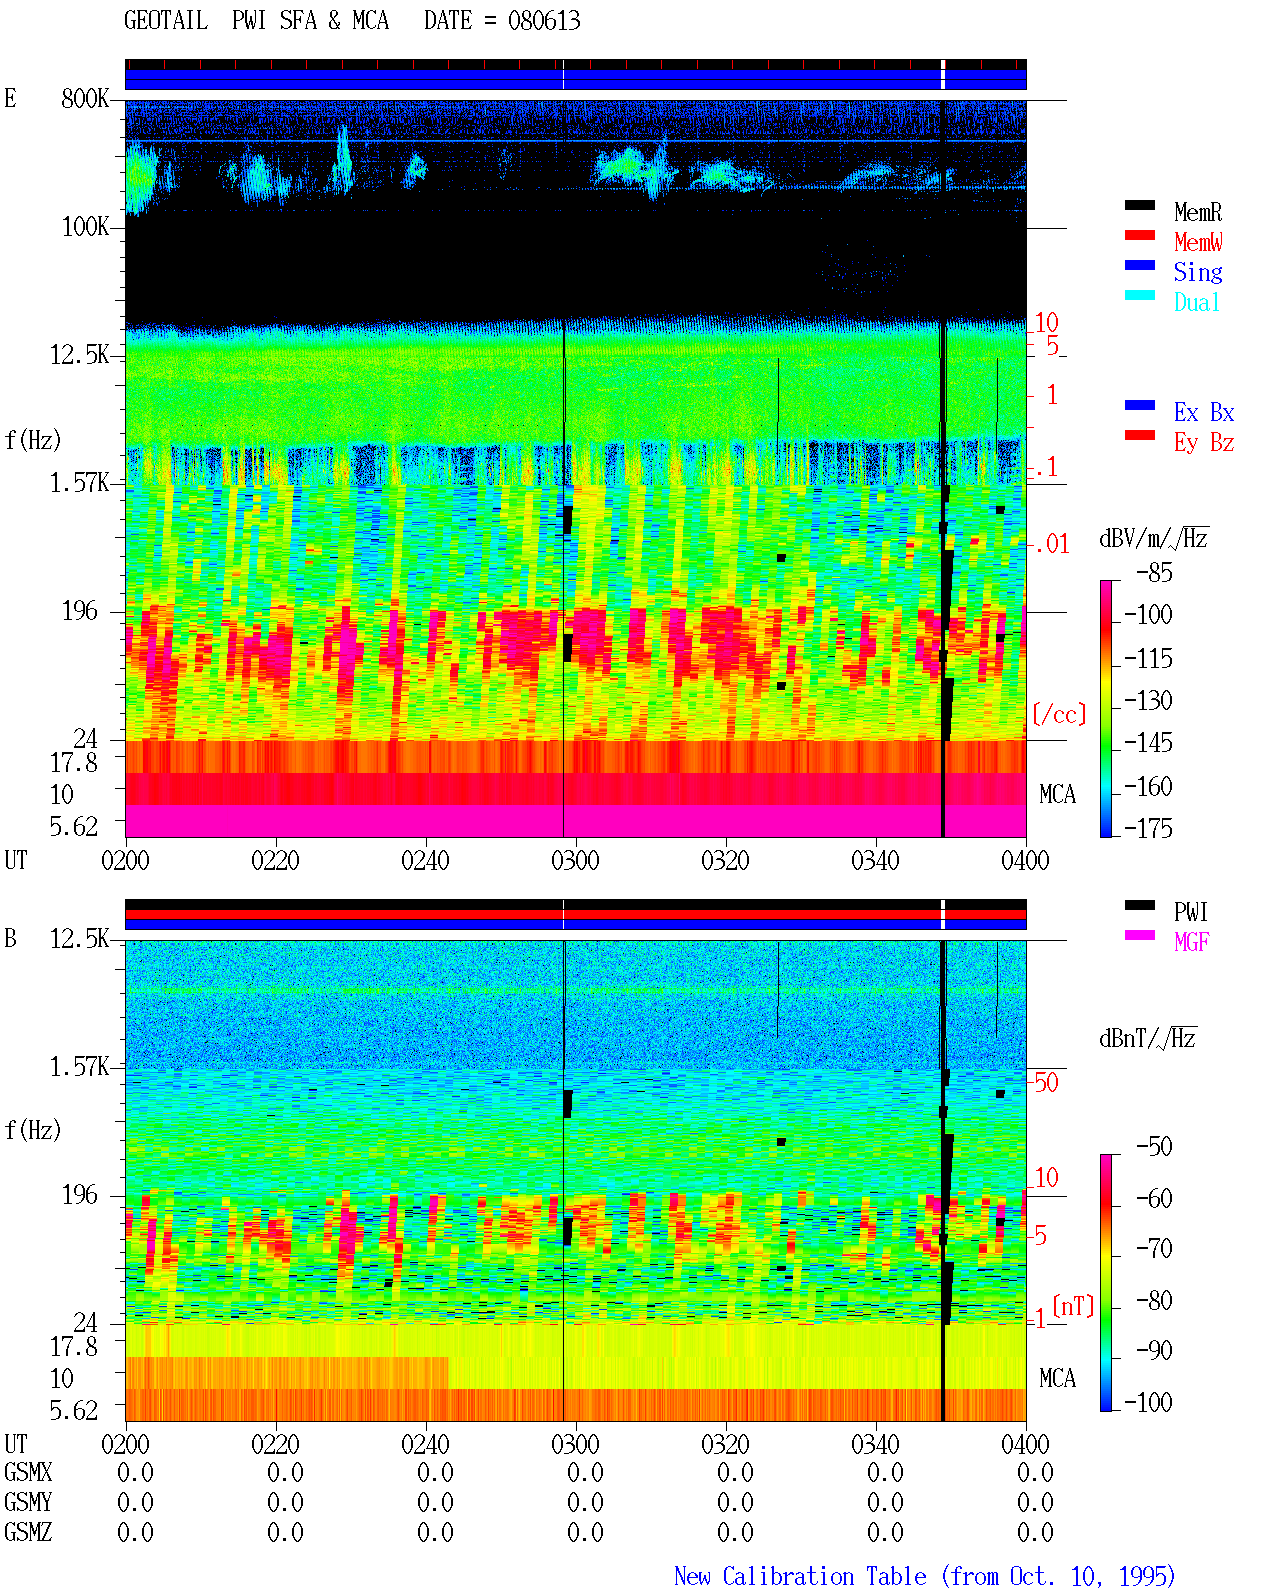Screen dimensions: 1280x1593
Task: Click the "0240" tick on the B panel time axis
Action: pos(425,1445)
